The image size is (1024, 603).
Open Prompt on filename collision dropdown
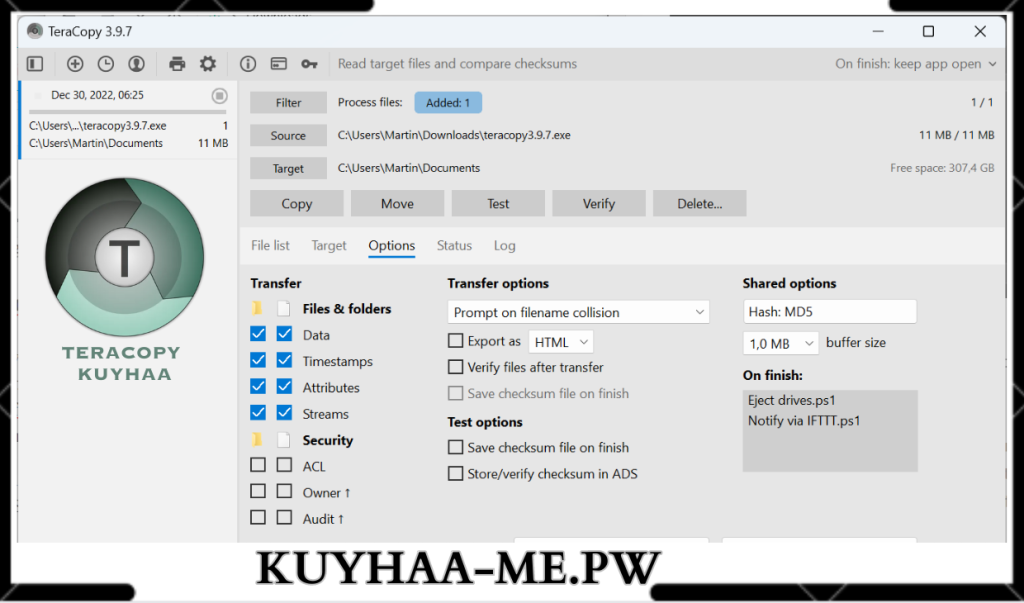click(x=578, y=312)
